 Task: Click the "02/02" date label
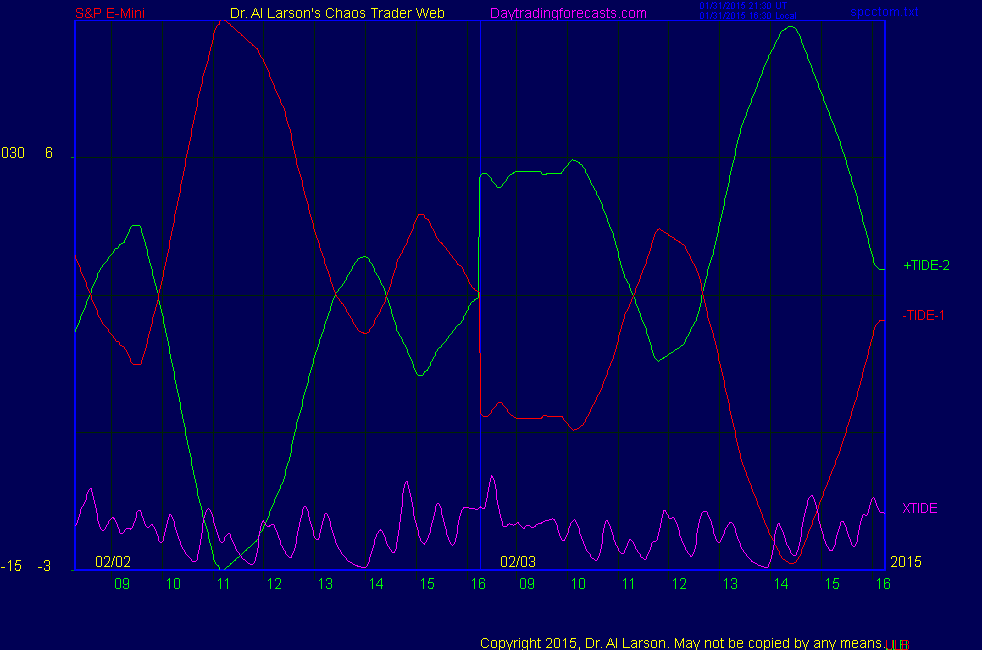[x=113, y=562]
